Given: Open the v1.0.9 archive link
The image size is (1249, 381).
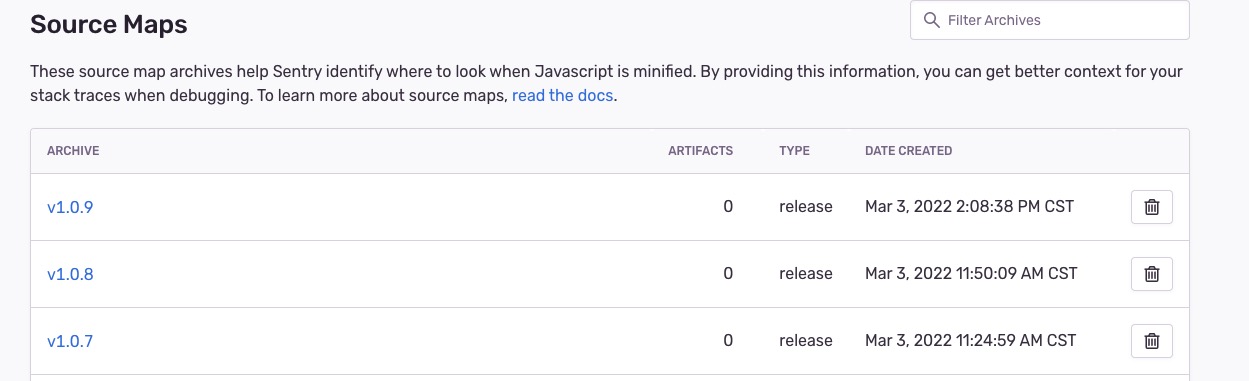Looking at the screenshot, I should tap(70, 207).
